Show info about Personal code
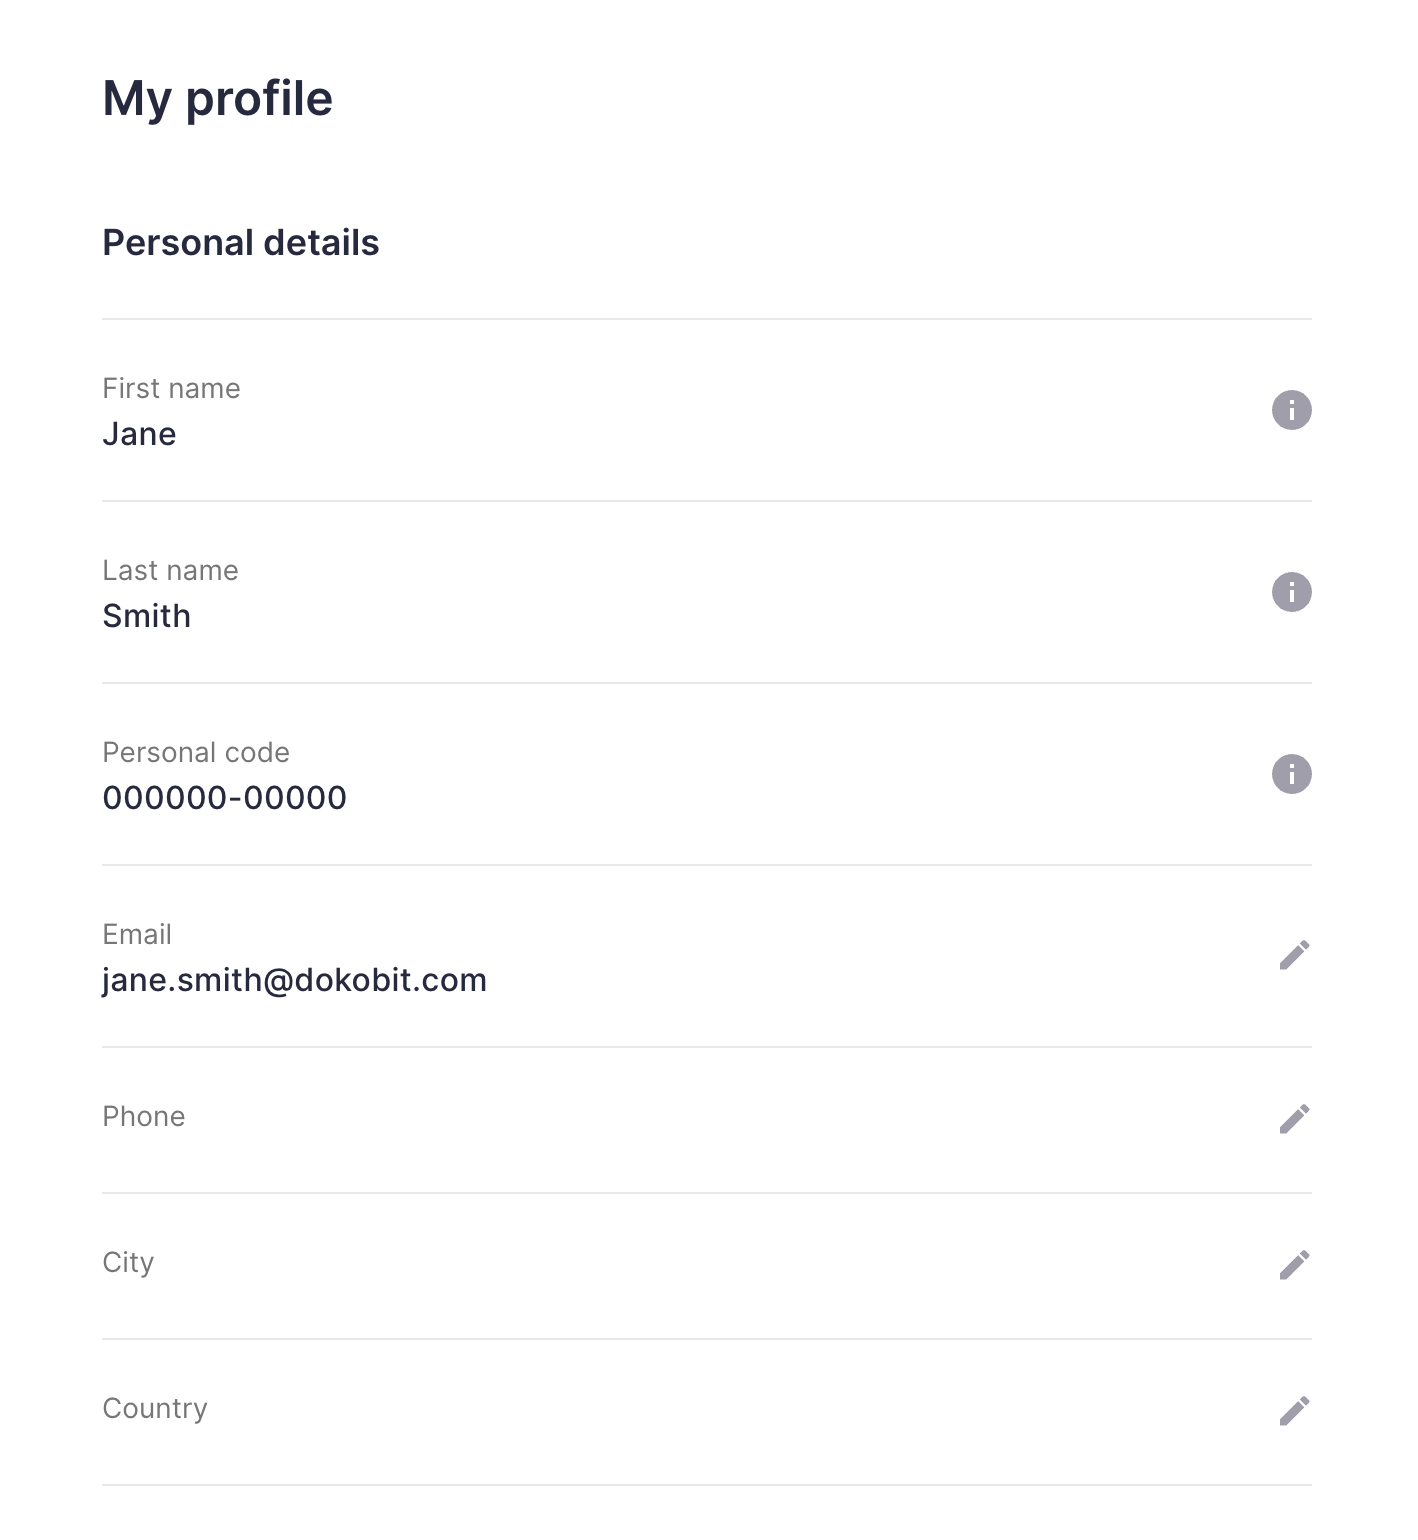Image resolution: width=1418 pixels, height=1540 pixels. click(1291, 774)
